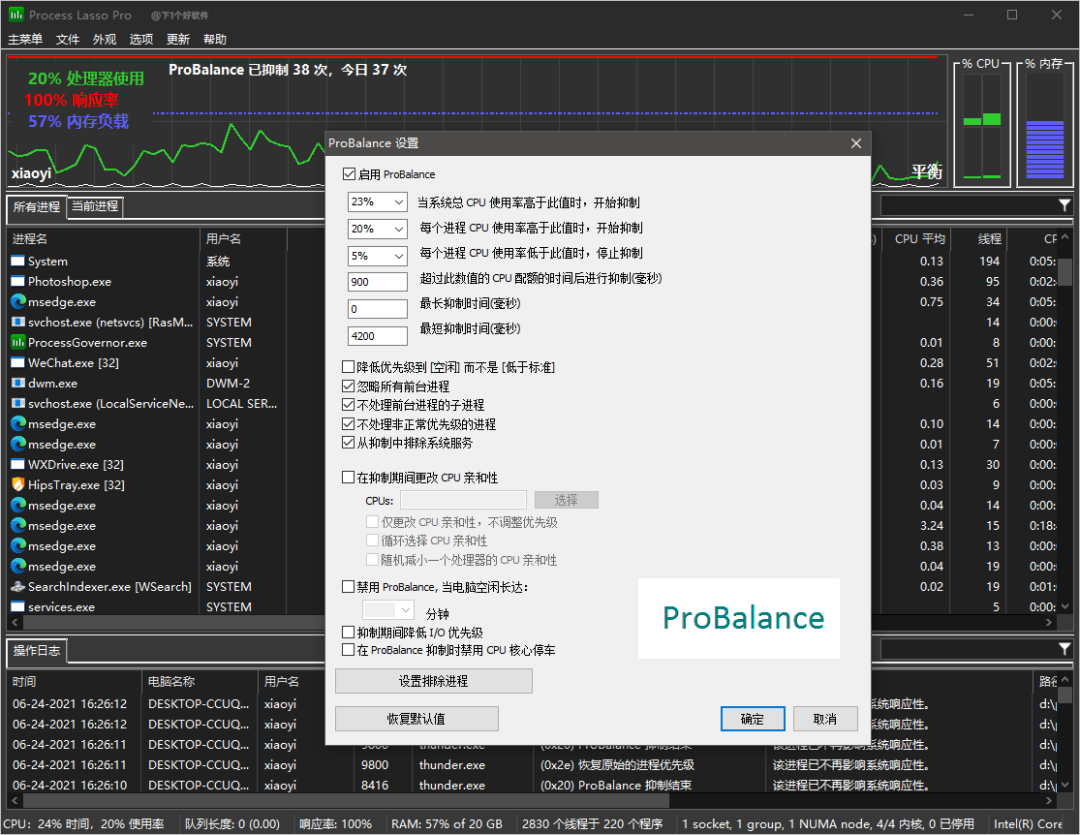
Task: Select the SearchIndexer.exe process icon
Action: pos(18,587)
